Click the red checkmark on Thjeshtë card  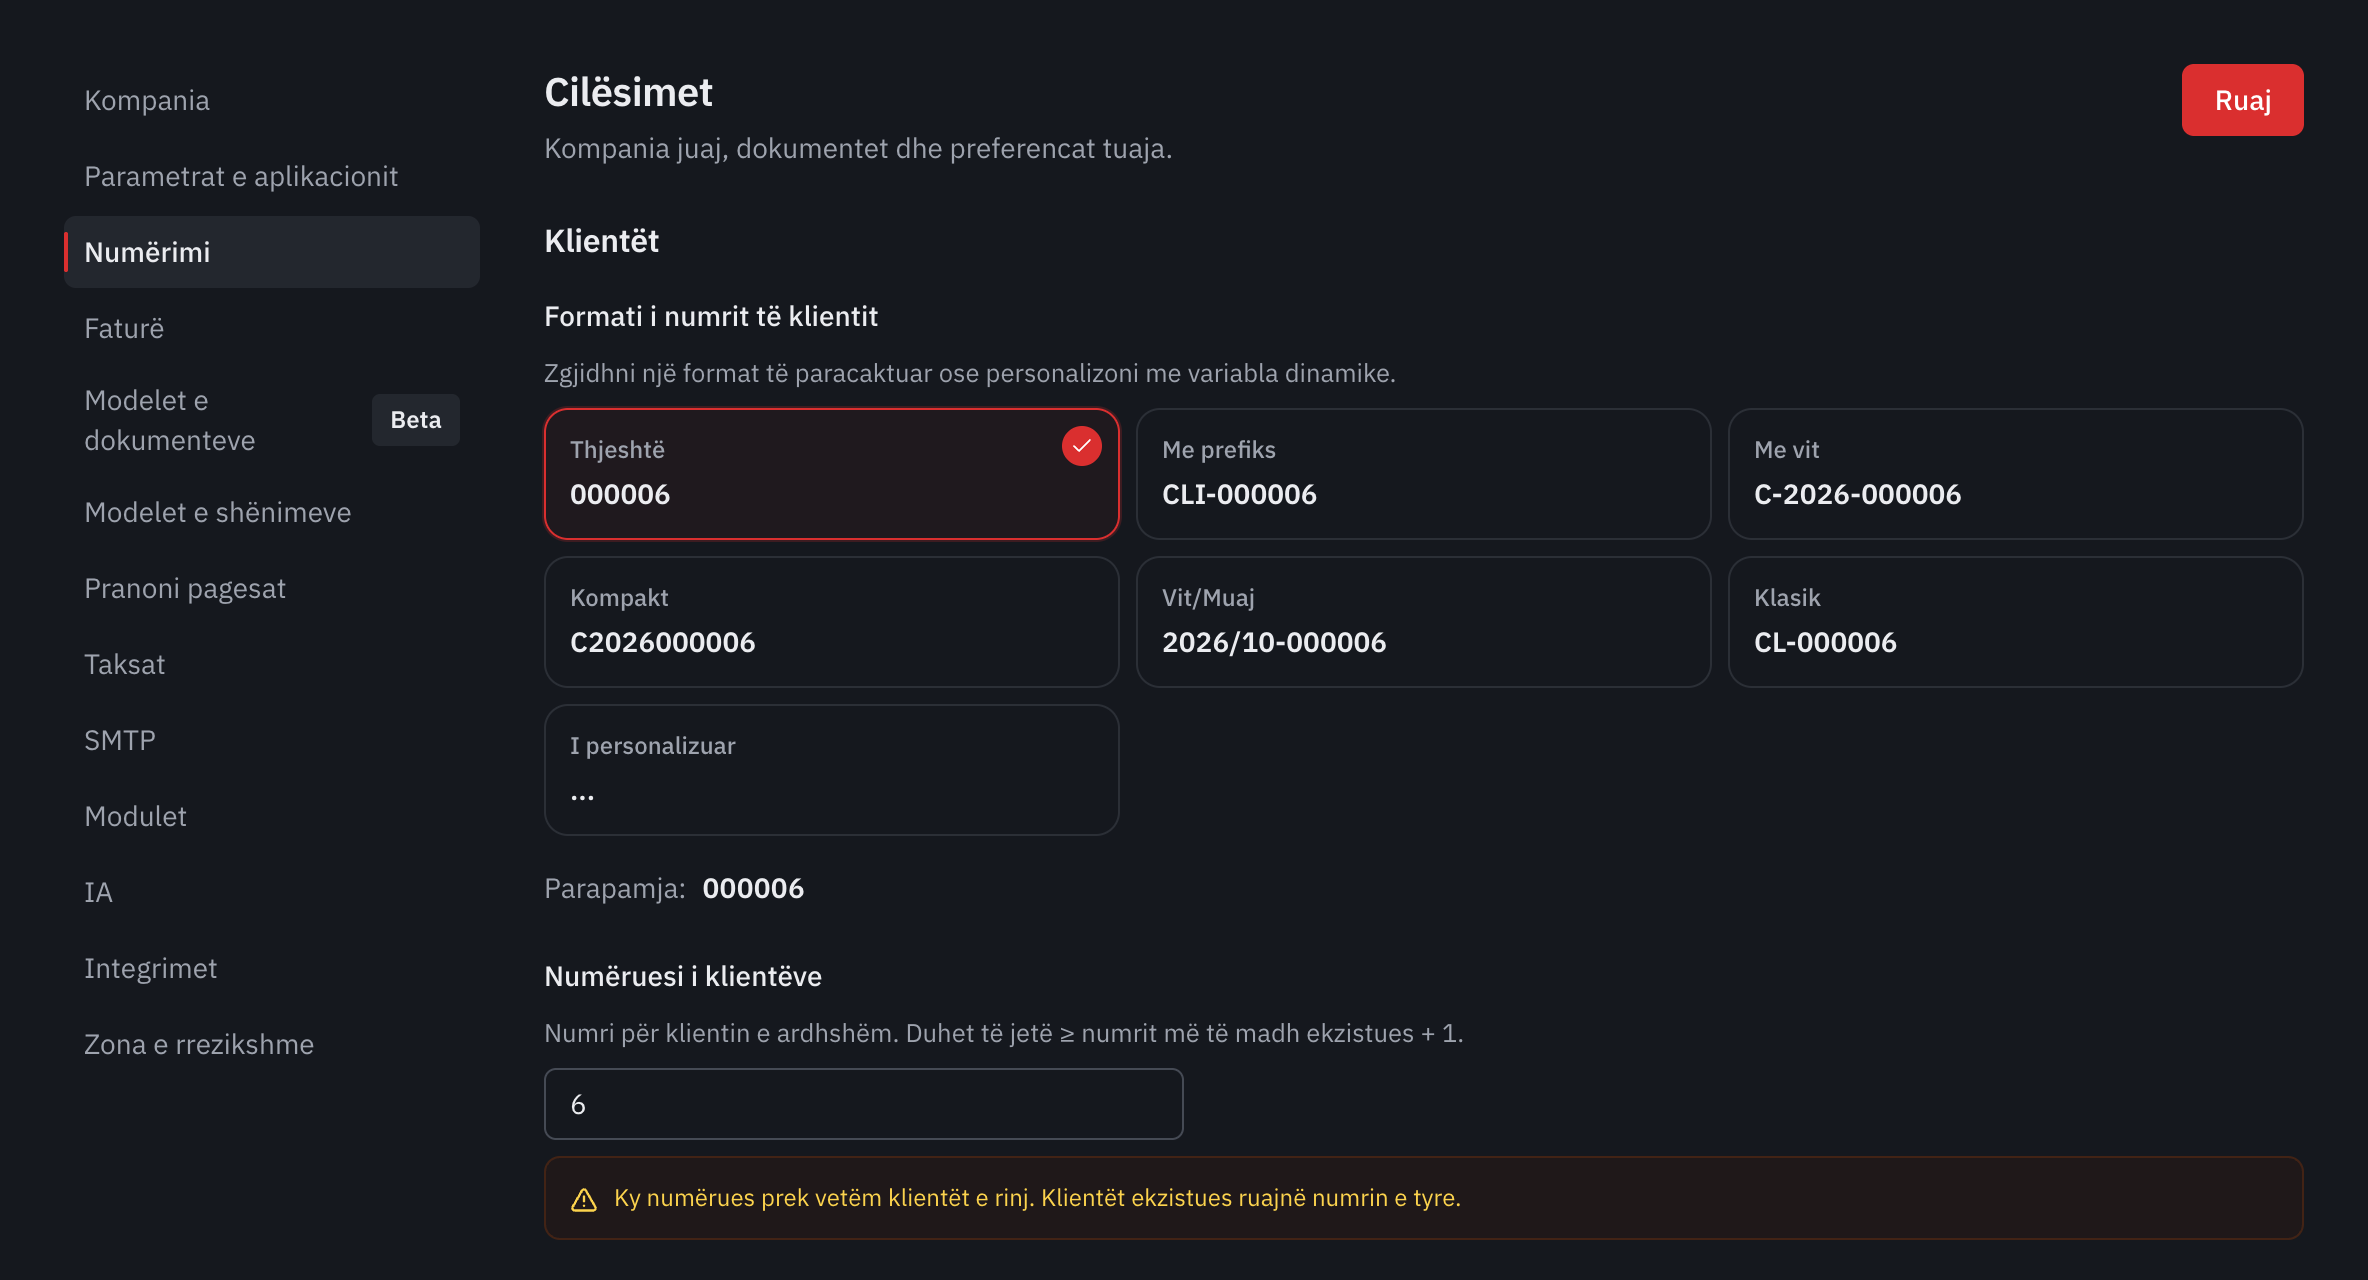point(1081,446)
